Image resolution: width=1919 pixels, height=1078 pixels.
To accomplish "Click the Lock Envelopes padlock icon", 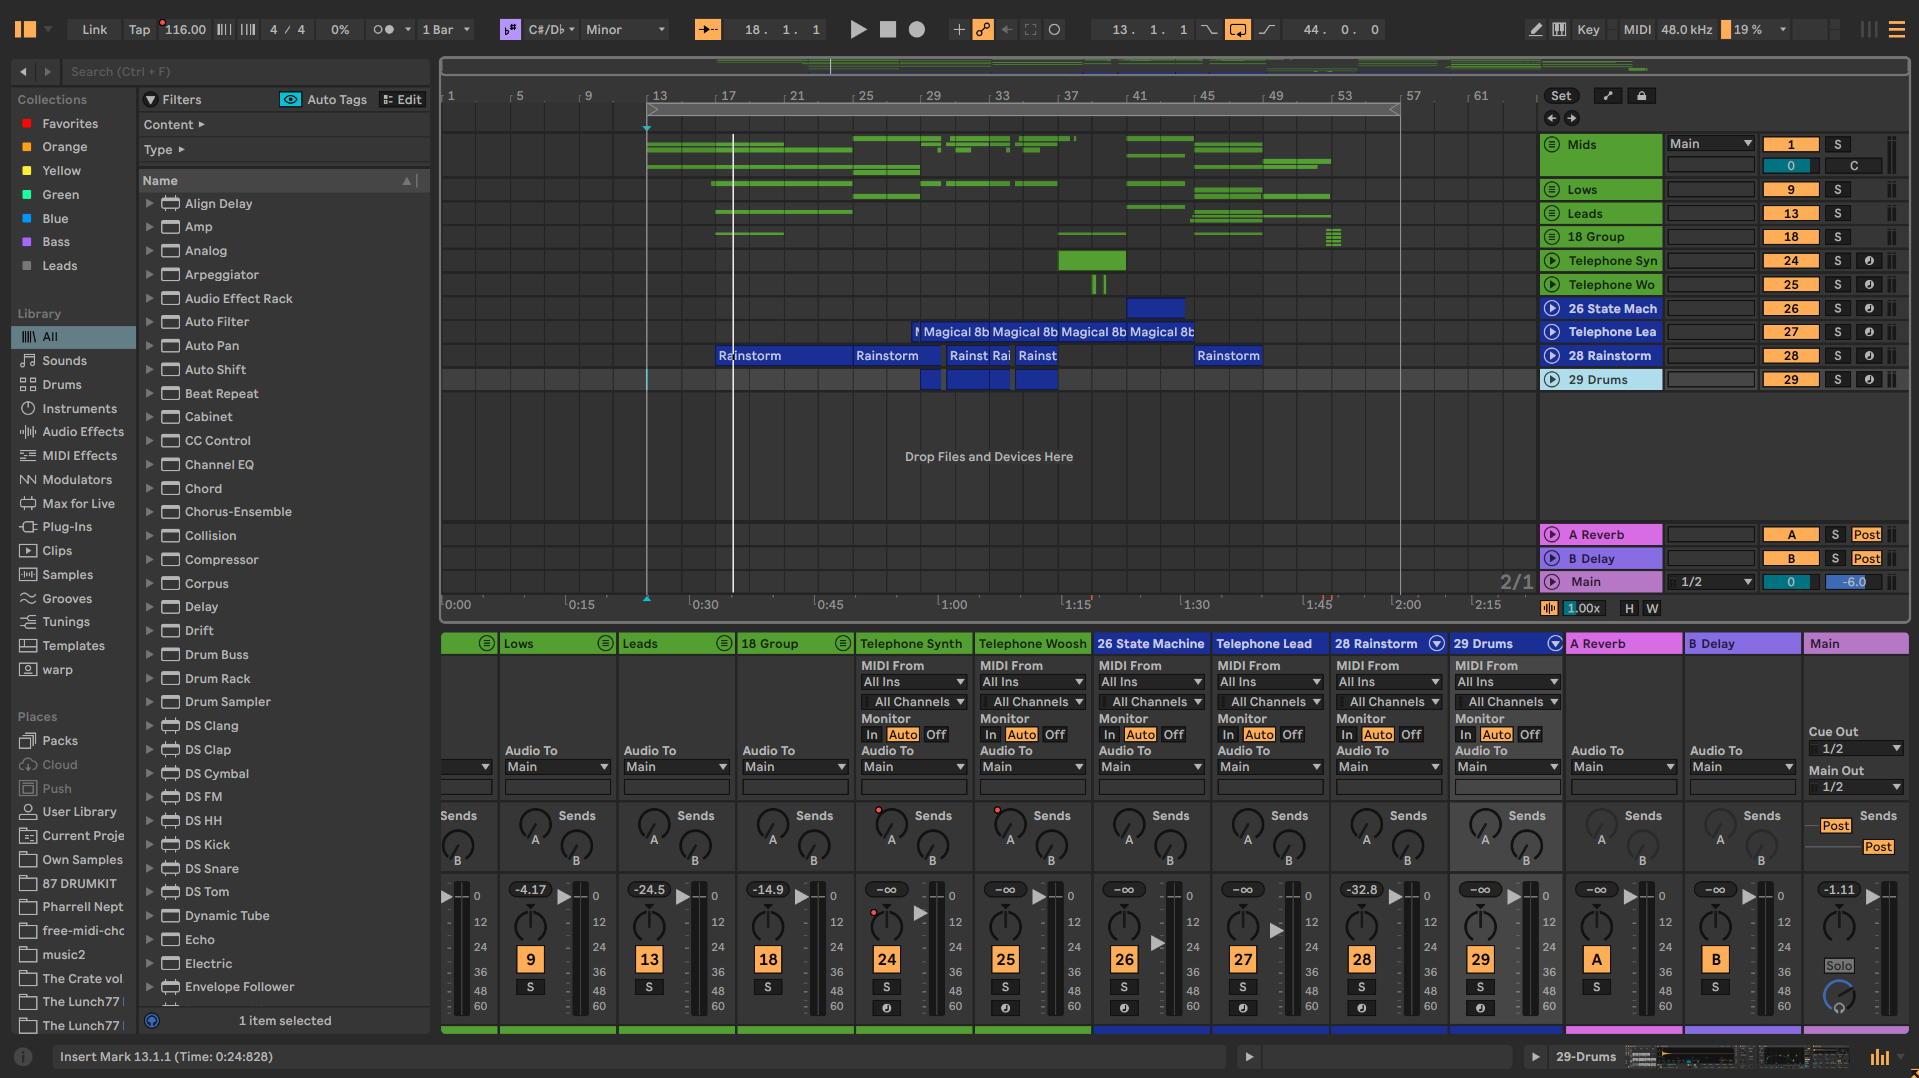I will point(1641,96).
